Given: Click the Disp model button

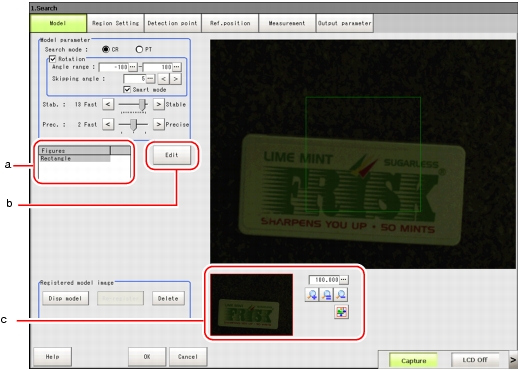Looking at the screenshot, I should [x=65, y=298].
